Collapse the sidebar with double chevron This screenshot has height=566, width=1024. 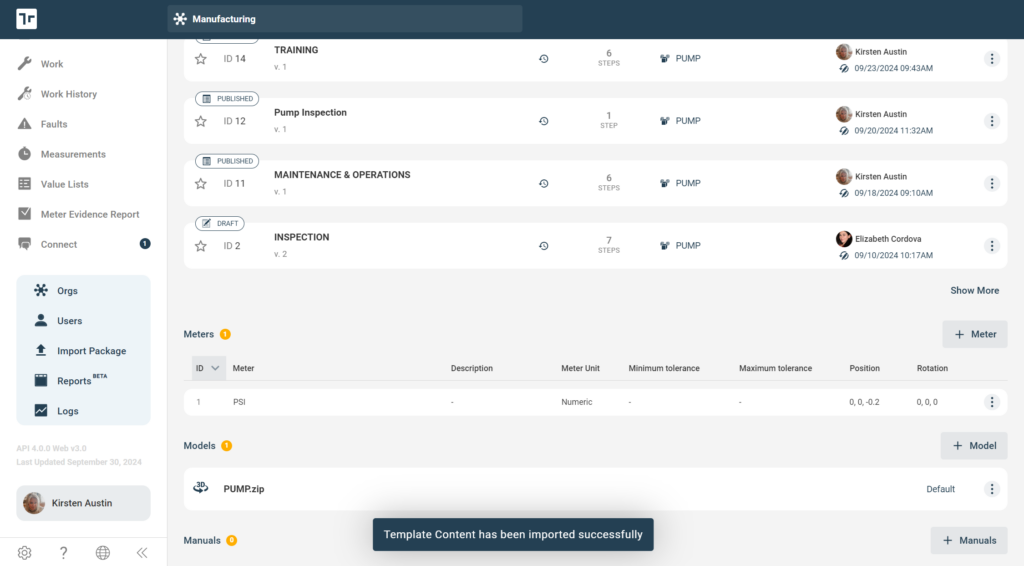pyautogui.click(x=142, y=552)
